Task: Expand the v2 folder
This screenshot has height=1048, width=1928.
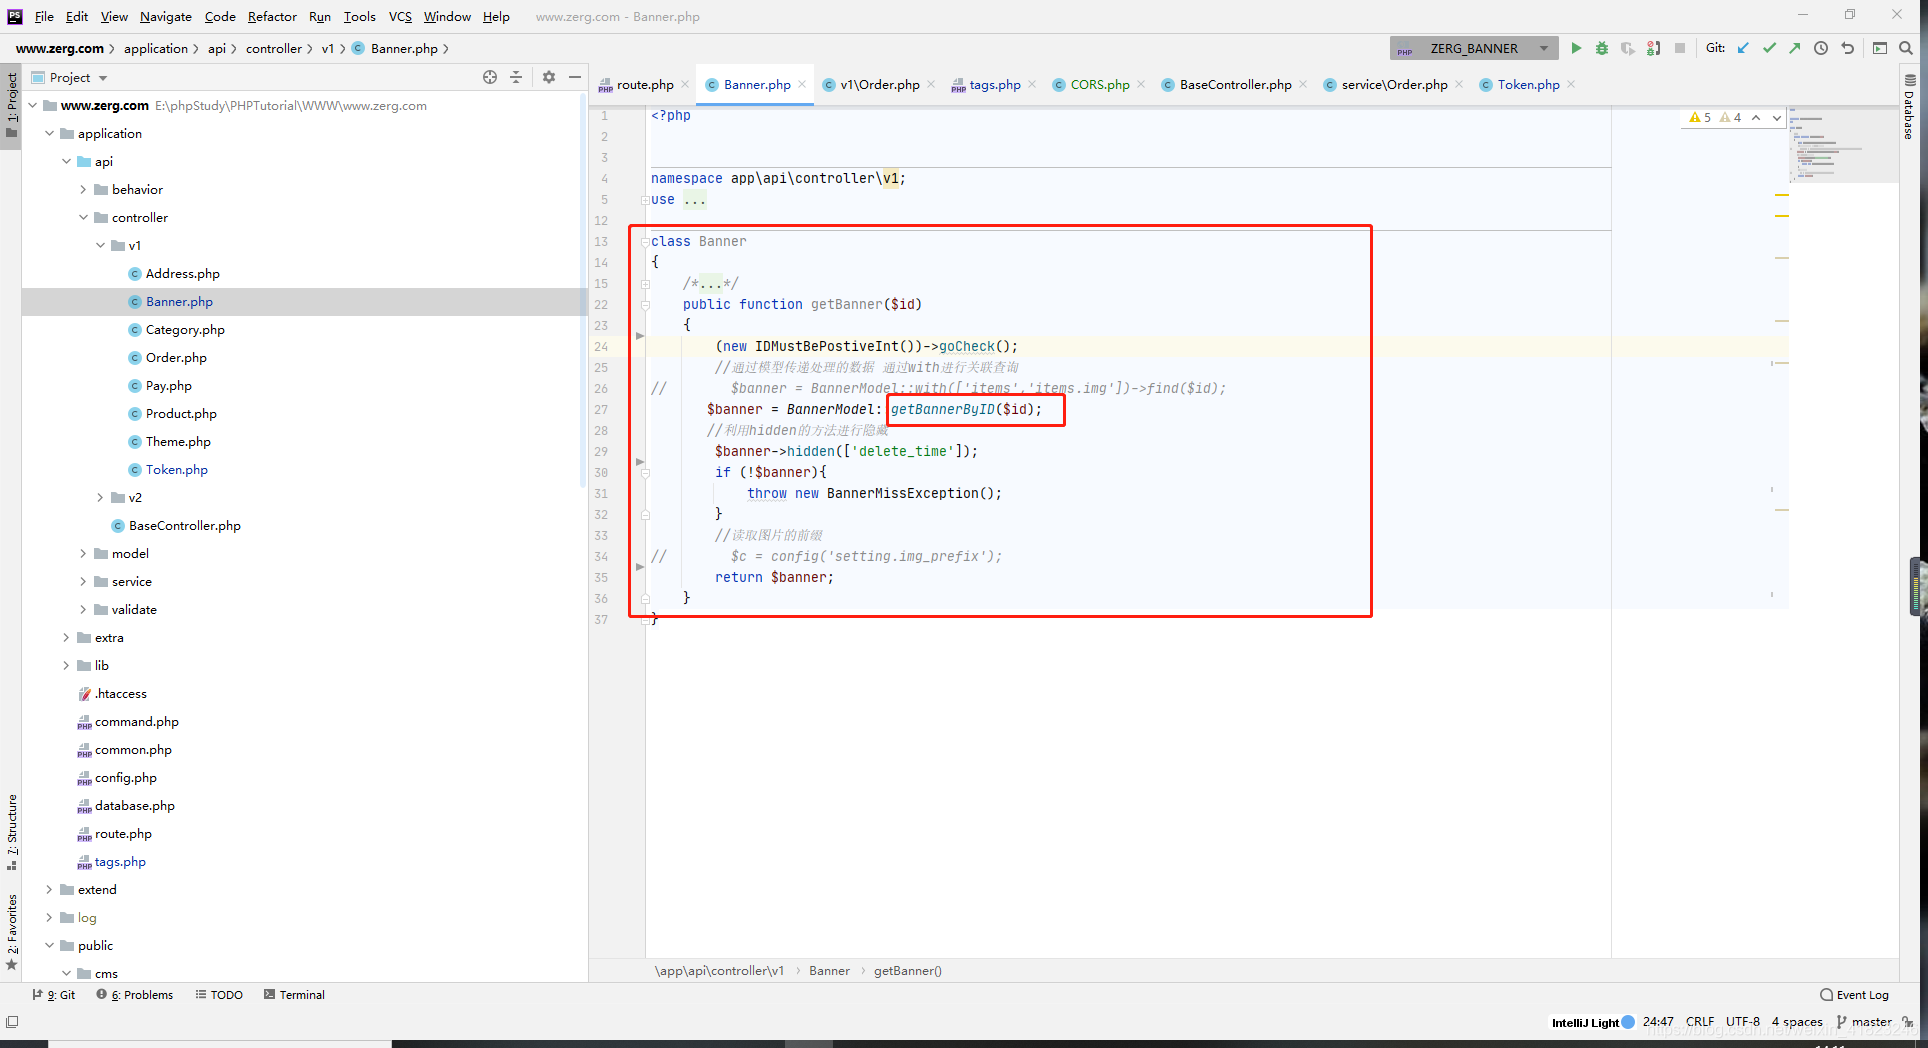Action: (x=100, y=497)
